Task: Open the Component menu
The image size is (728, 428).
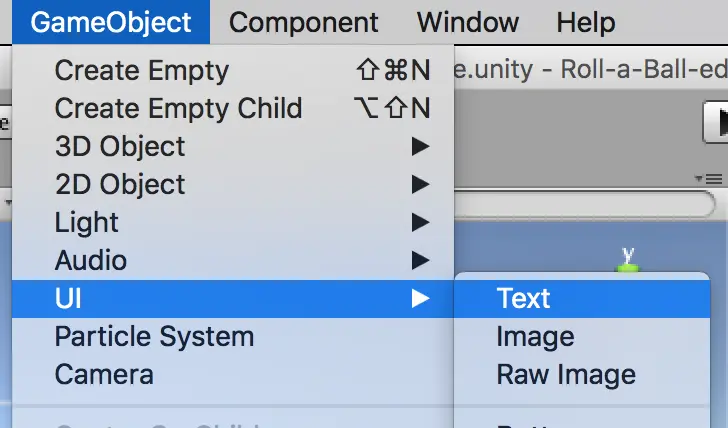Action: pos(303,22)
